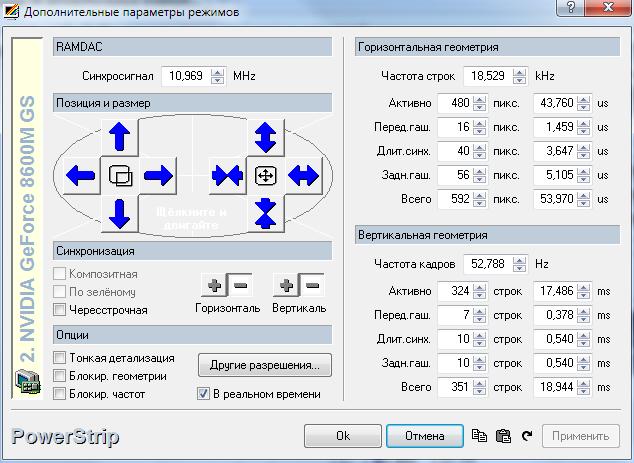Click the horizontal Активно pixel value field
This screenshot has height=463, width=634.
(x=454, y=103)
